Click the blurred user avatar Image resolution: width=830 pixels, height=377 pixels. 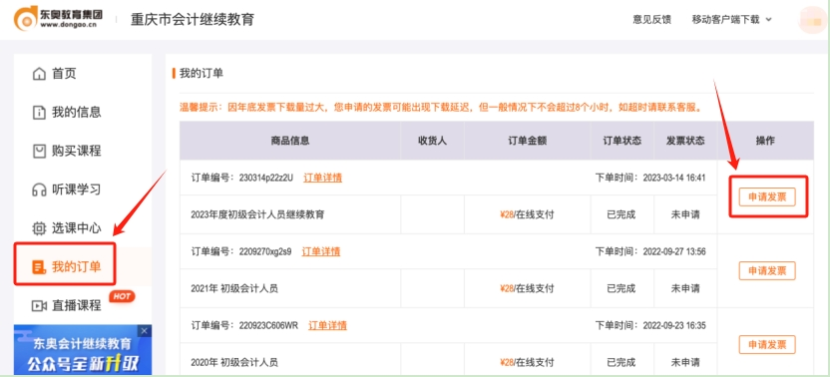click(813, 20)
